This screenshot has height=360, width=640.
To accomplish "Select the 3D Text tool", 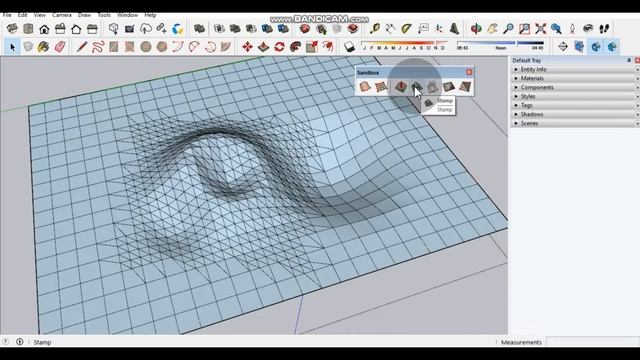I will [x=454, y=29].
